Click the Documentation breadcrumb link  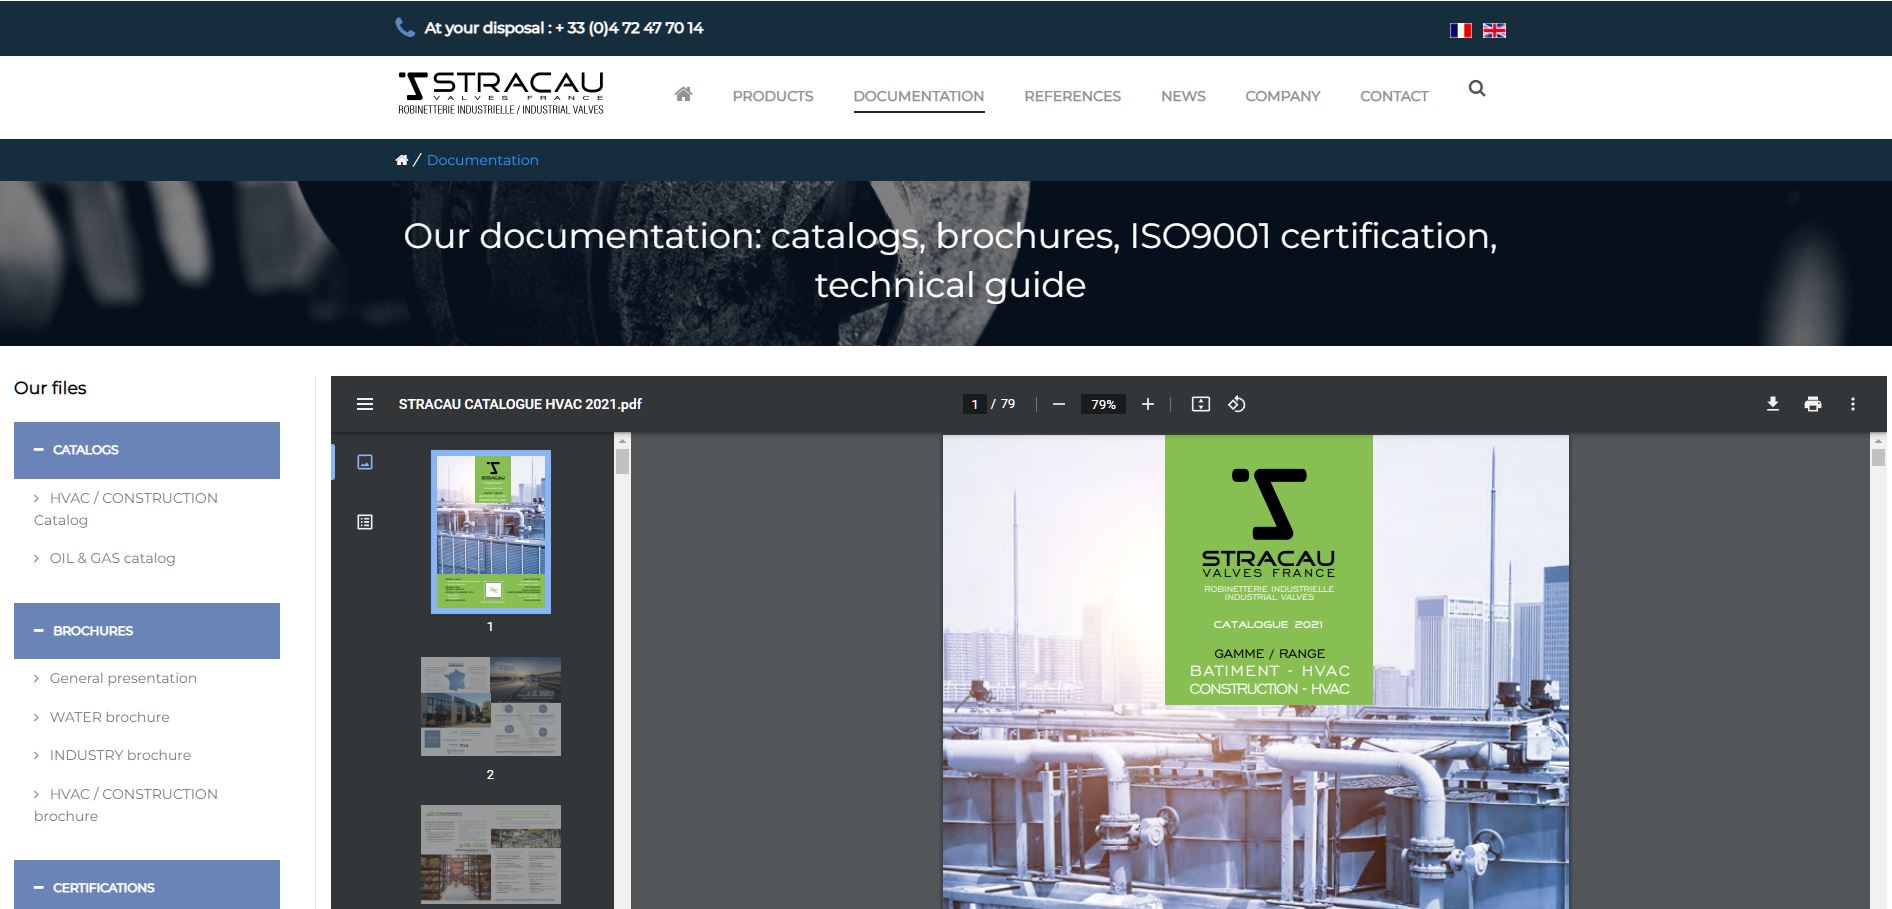pyautogui.click(x=483, y=160)
